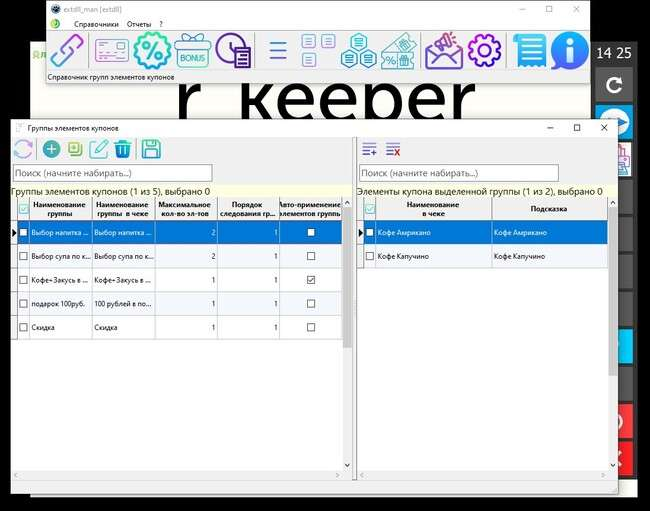Image resolution: width=650 pixels, height=511 pixels.
Task: Open the Справочники menu
Action: coord(97,23)
